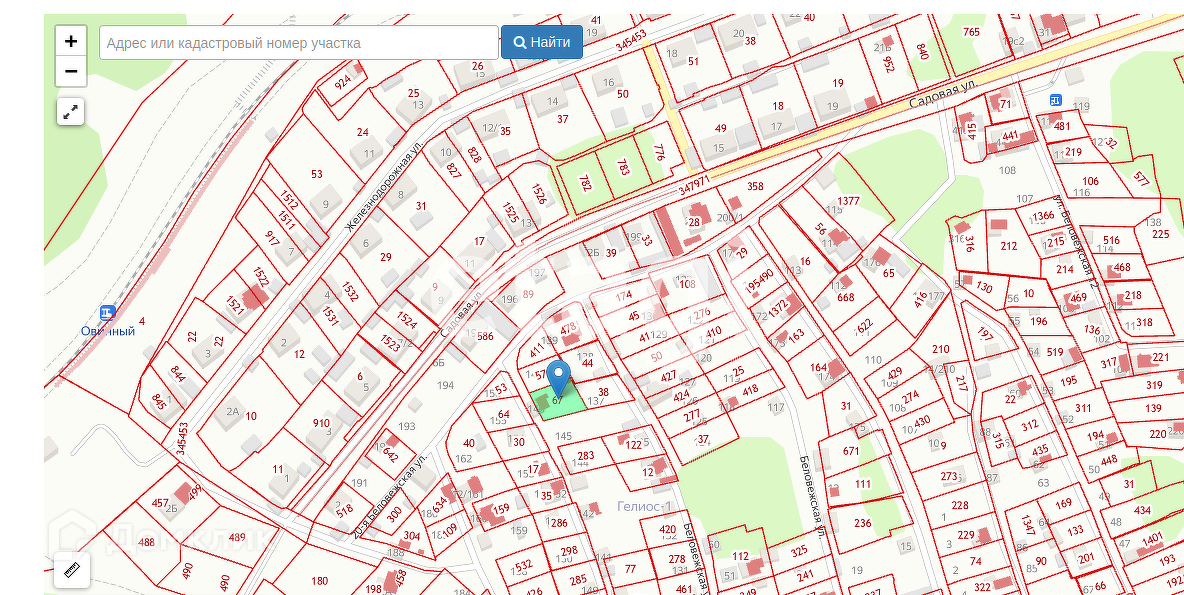The image size is (1184, 595).
Task: Zoom out with the minus button
Action: [x=71, y=71]
